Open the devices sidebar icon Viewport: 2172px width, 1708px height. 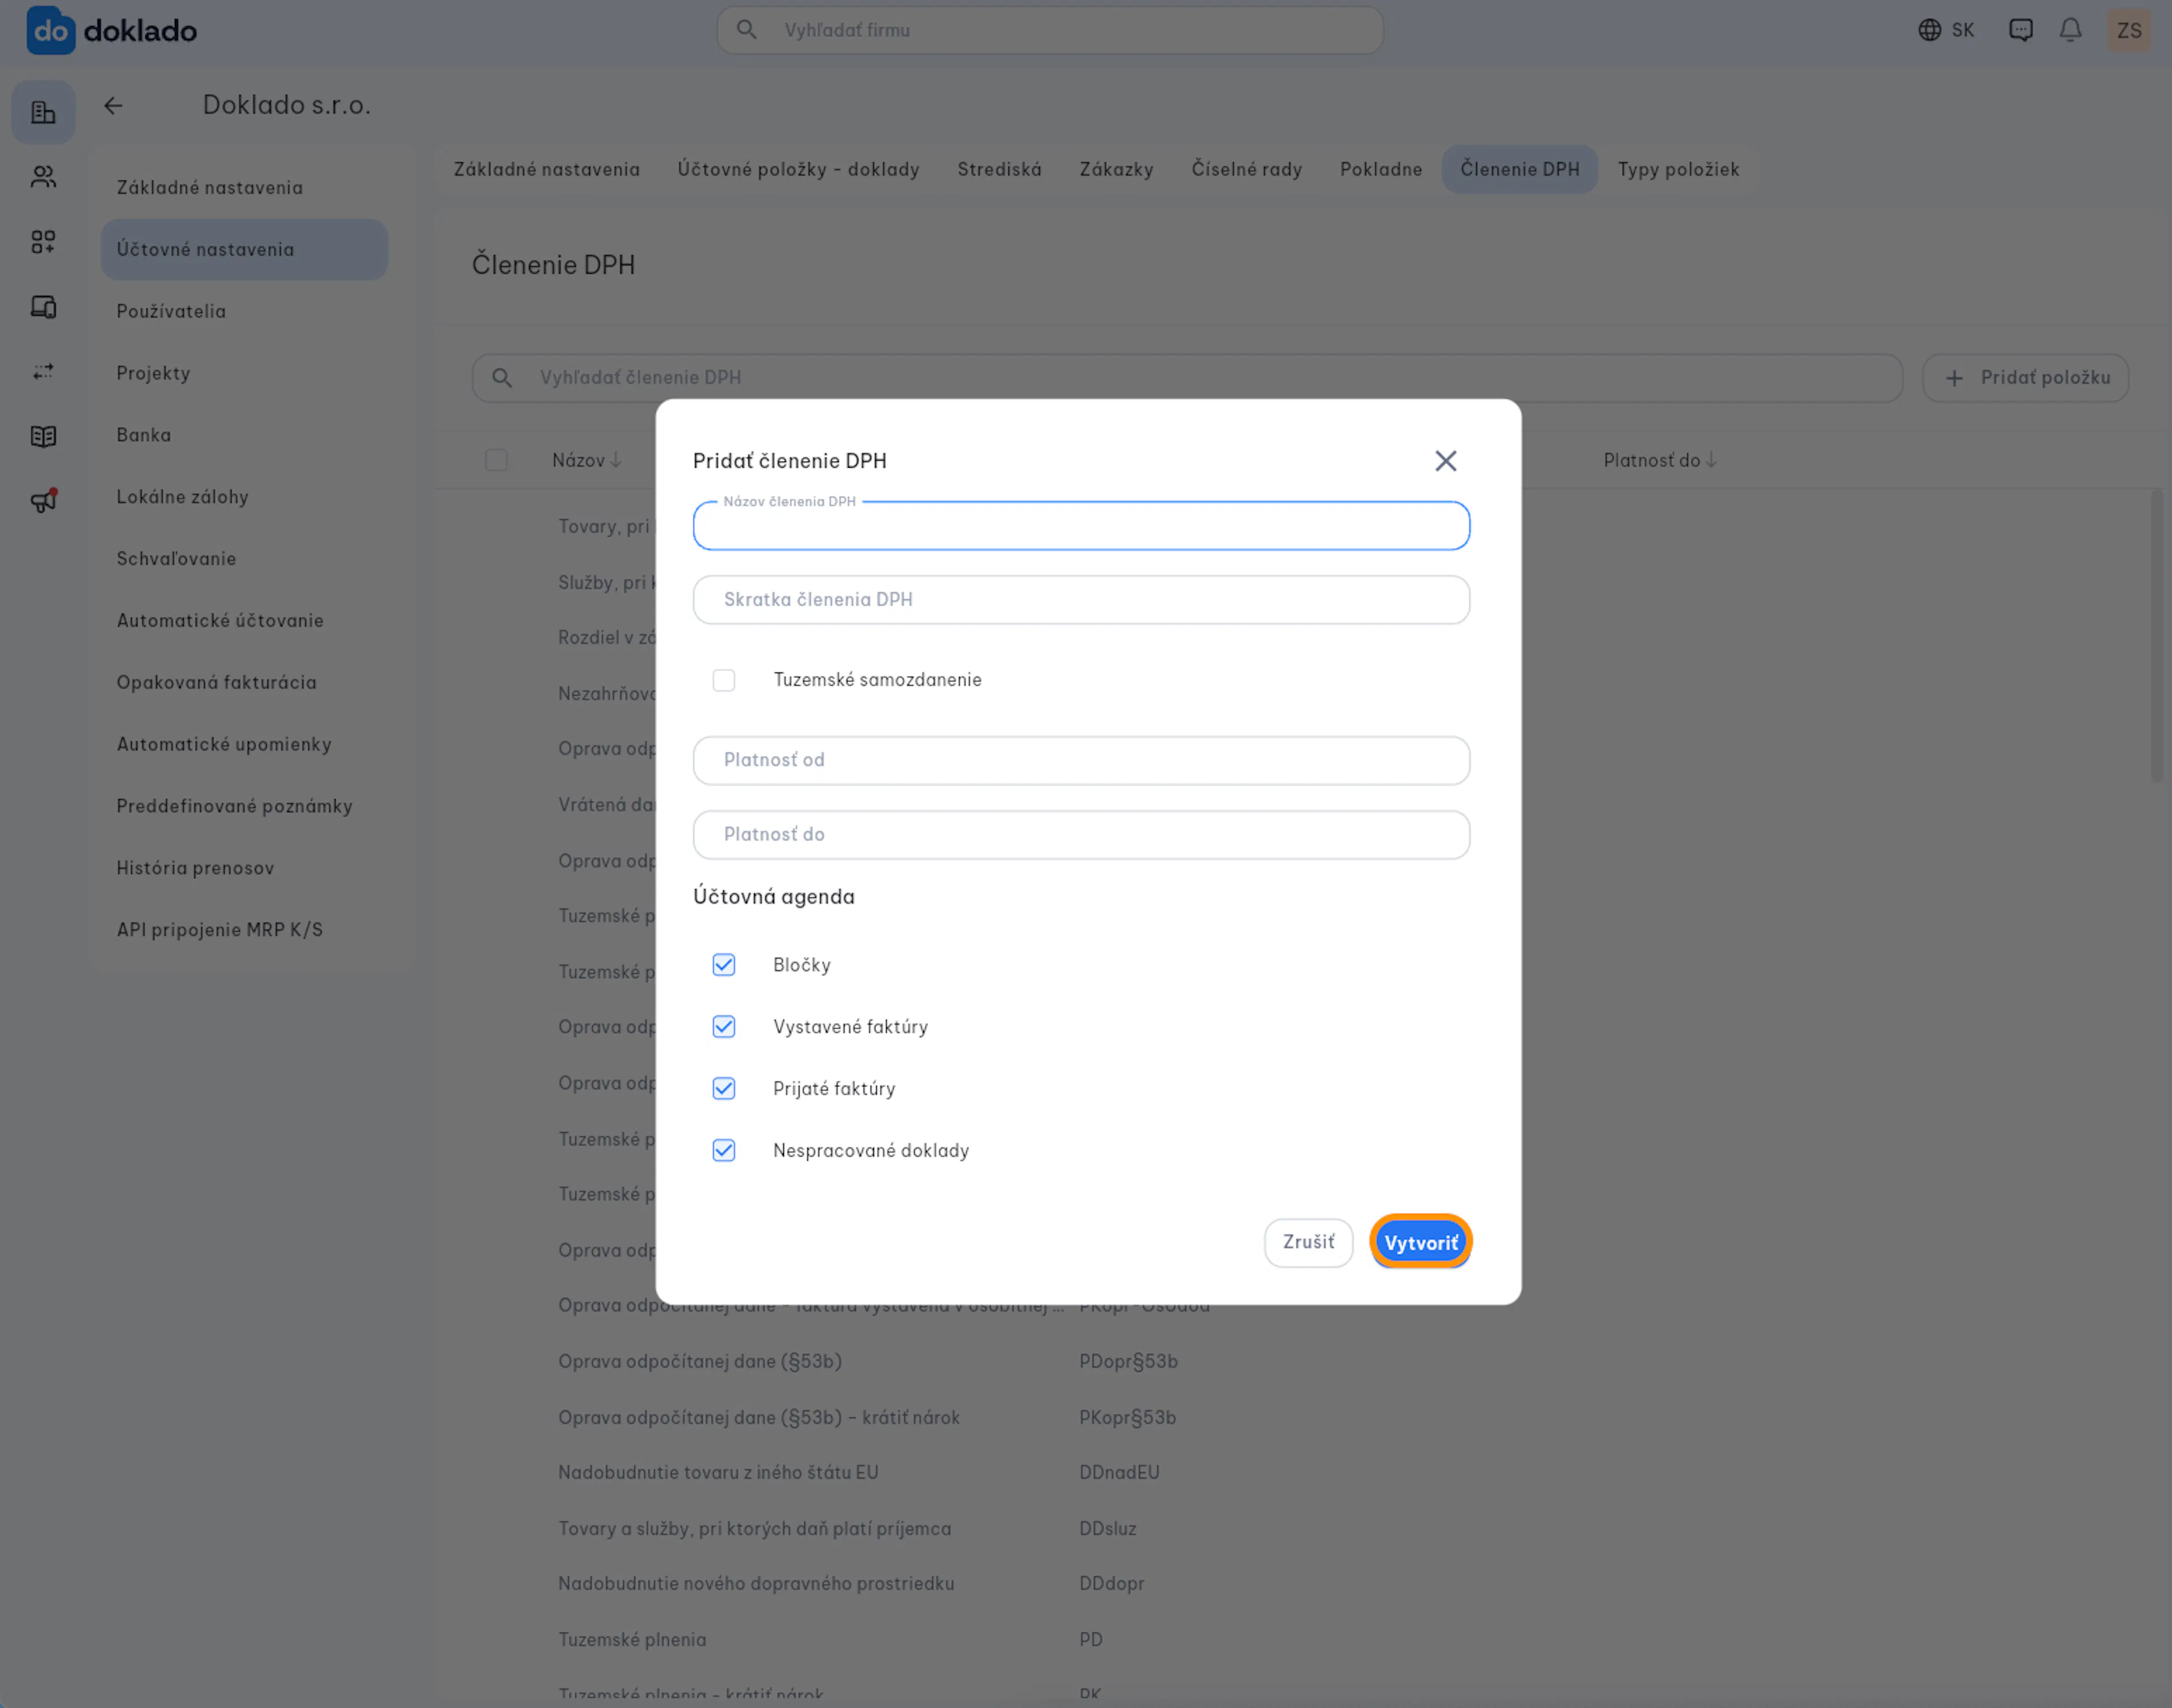pos(43,307)
